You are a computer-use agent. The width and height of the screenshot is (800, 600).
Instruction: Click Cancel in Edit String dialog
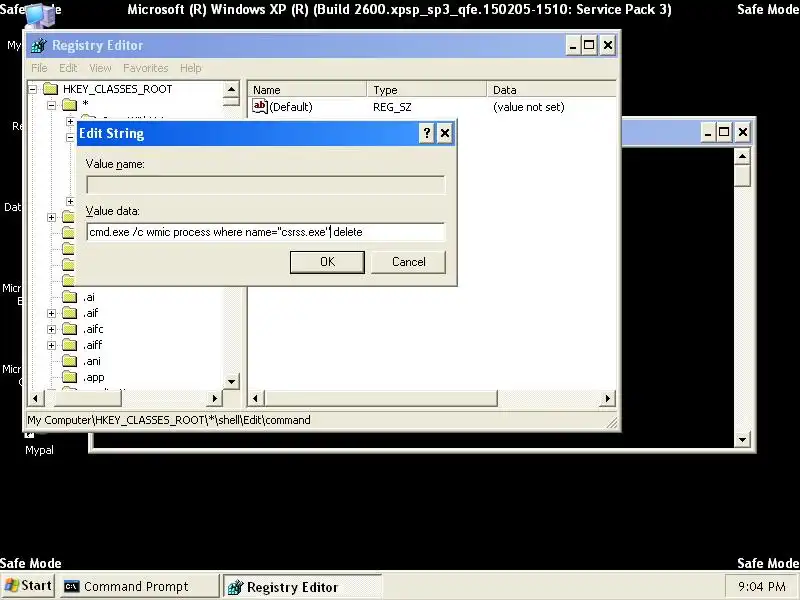[408, 262]
